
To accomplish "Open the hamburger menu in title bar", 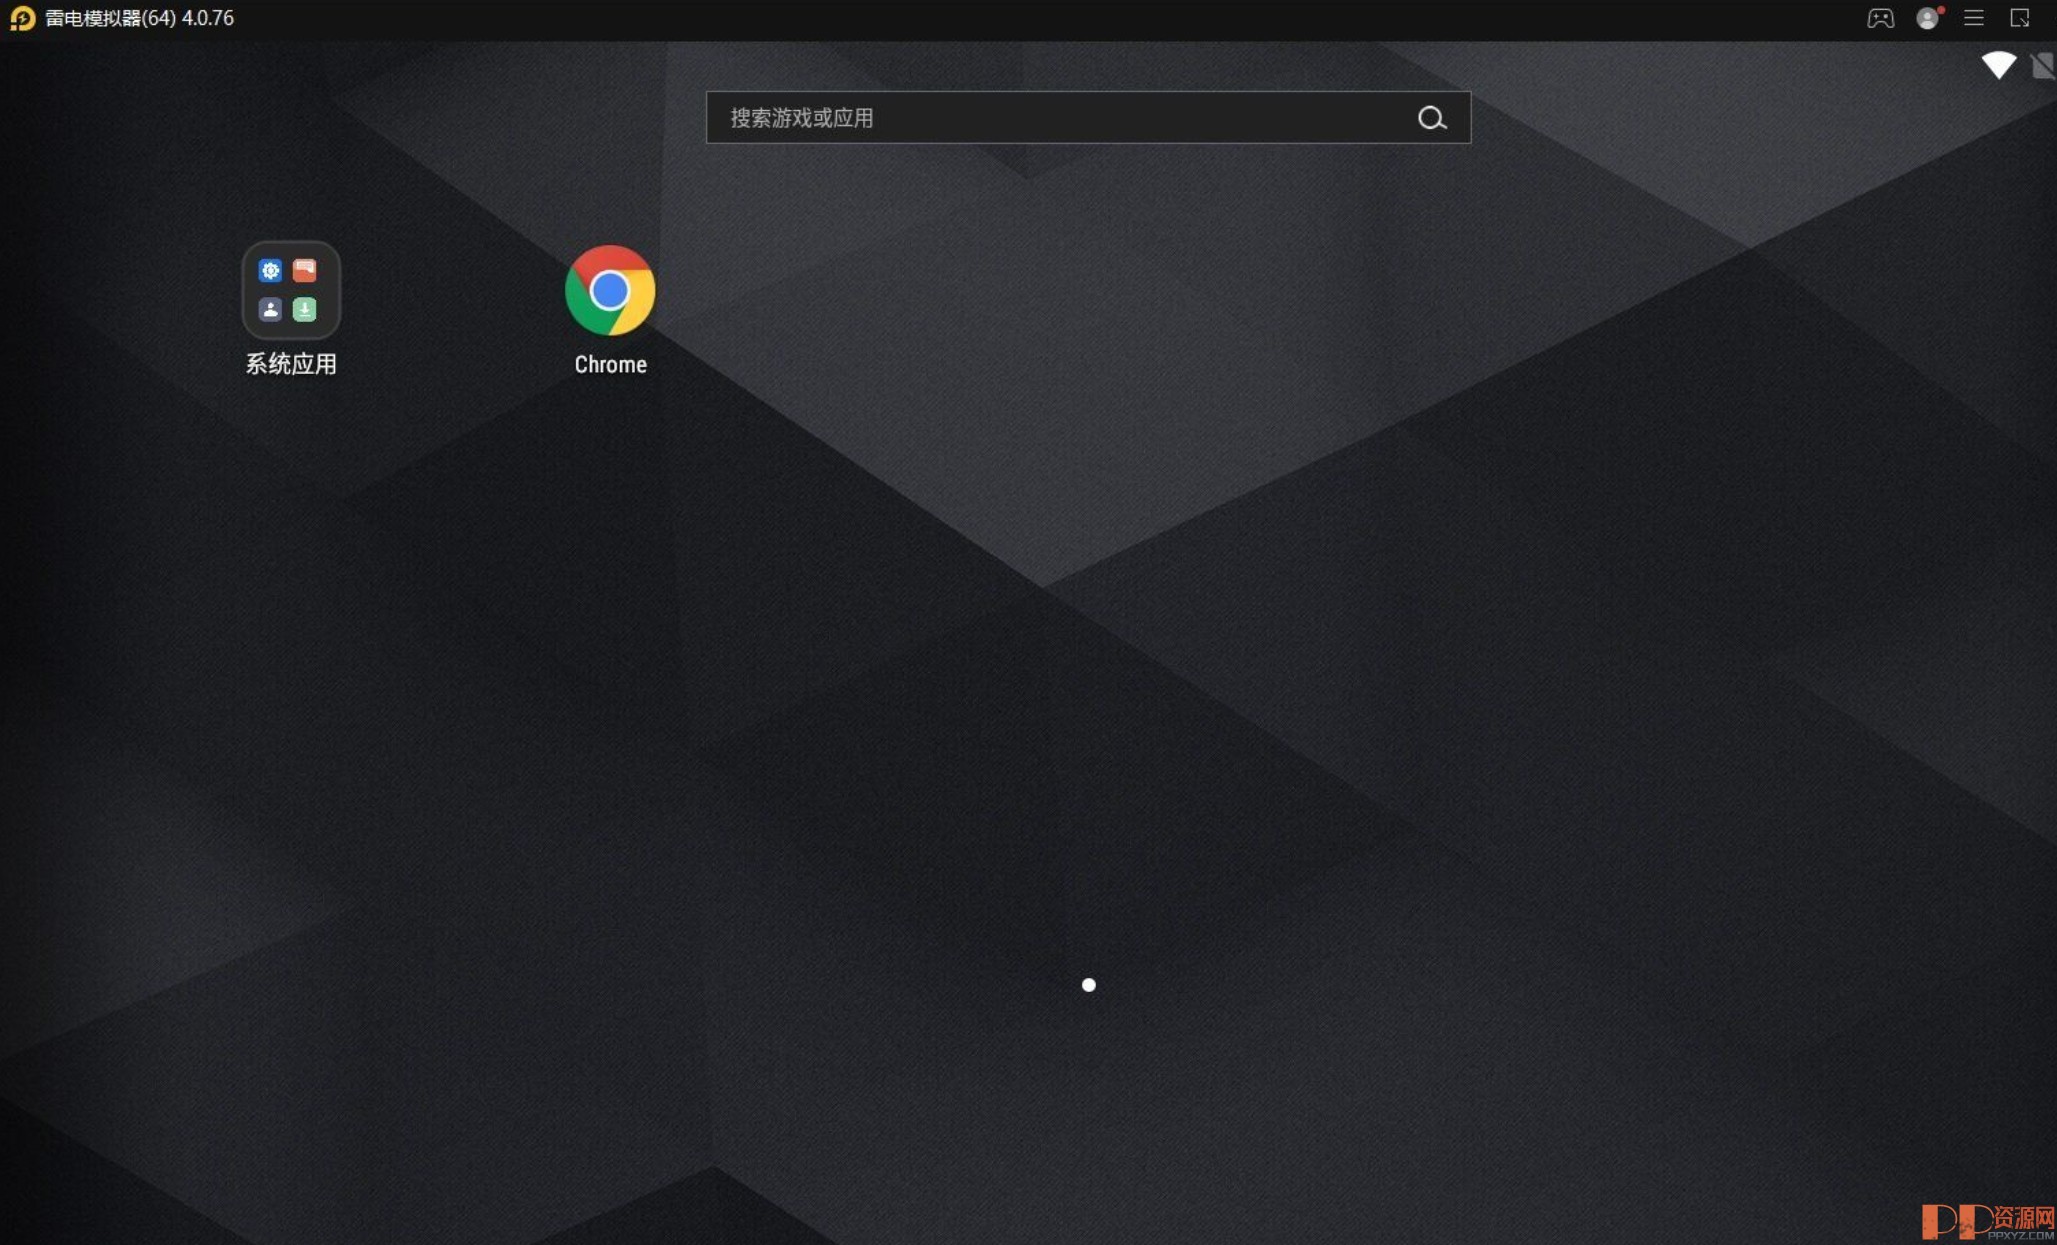I will (x=1973, y=18).
